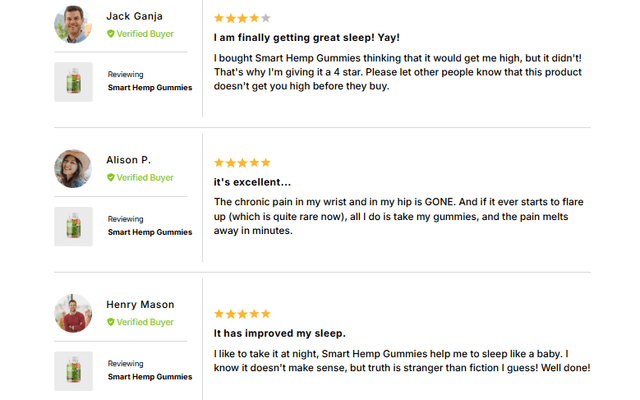Click product bottle thumbnail in Henry Mason's review

point(73,370)
